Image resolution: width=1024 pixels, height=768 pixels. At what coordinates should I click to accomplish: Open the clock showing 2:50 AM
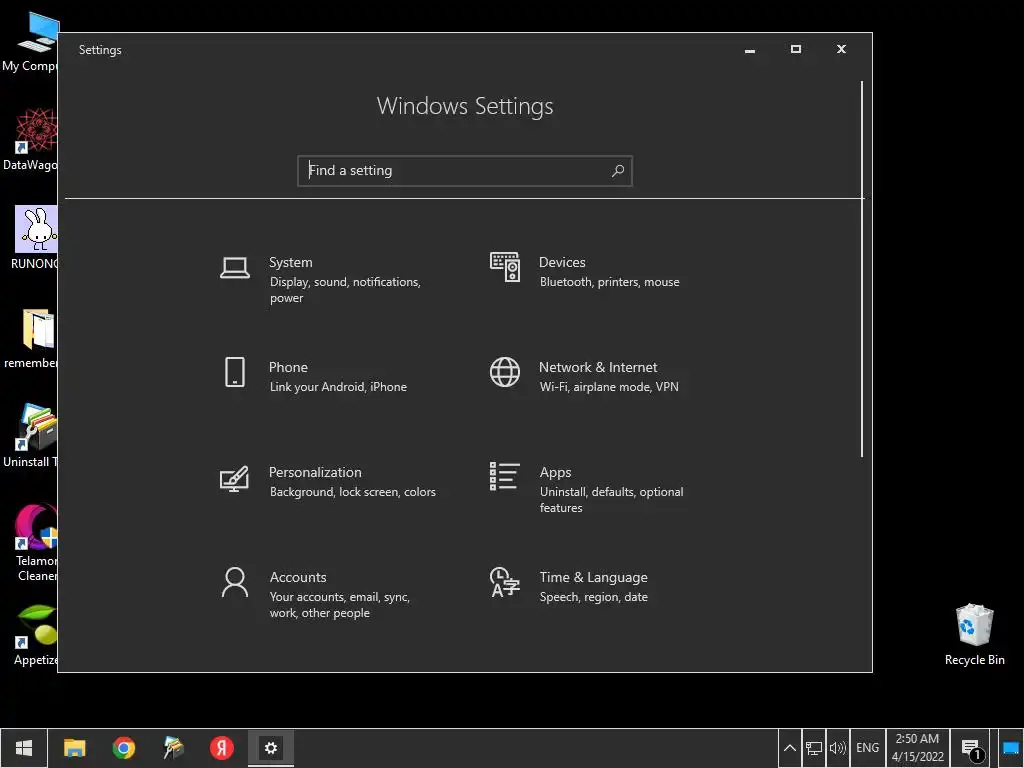click(x=918, y=748)
